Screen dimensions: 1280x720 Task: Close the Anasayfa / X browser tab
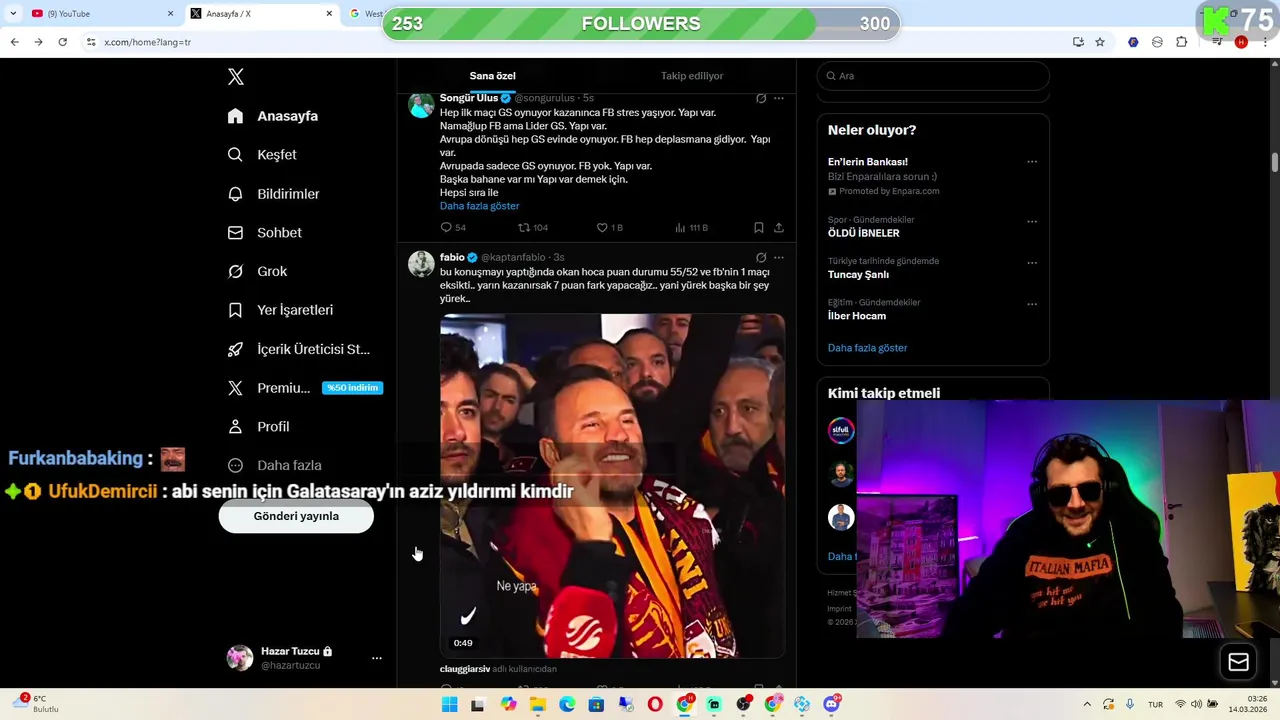(x=329, y=14)
